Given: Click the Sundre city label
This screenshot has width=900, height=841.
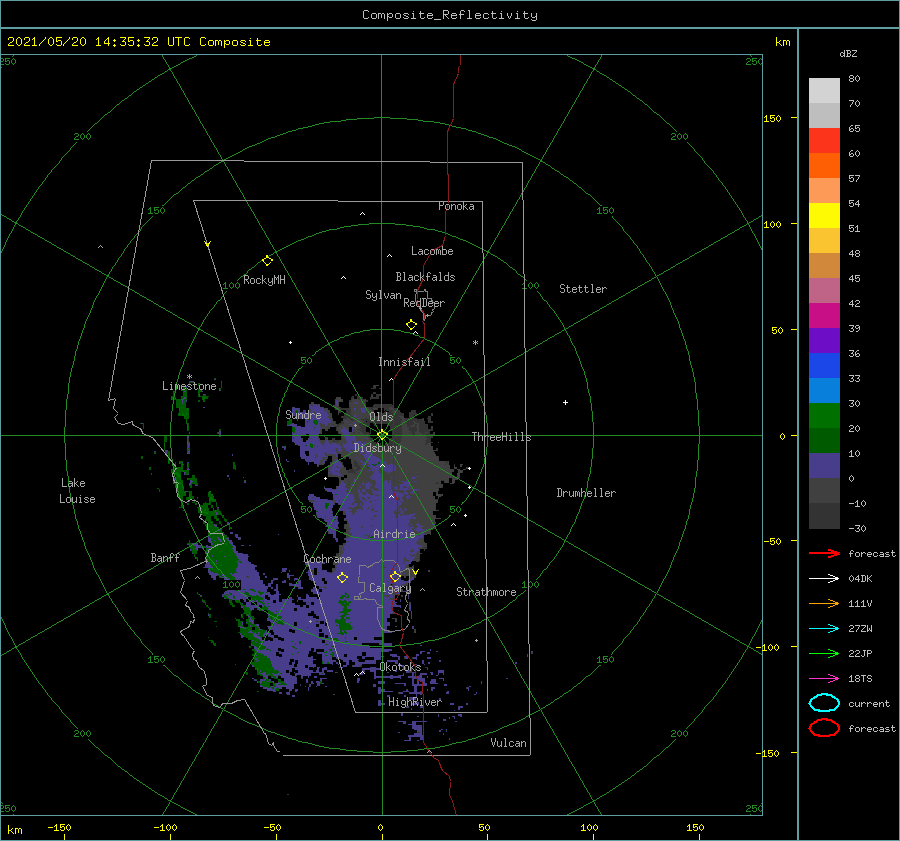Looking at the screenshot, I should click(303, 414).
